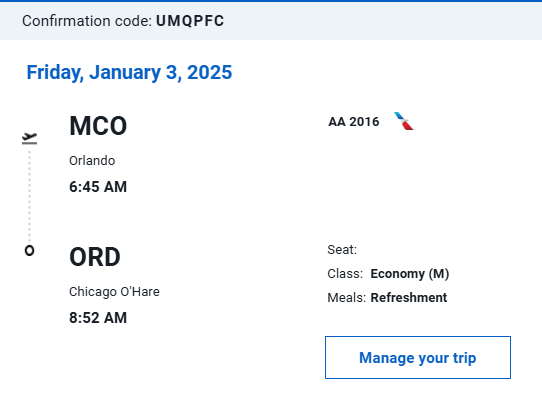Click the arrival circle marker icon
This screenshot has height=397, width=542.
pyautogui.click(x=29, y=251)
